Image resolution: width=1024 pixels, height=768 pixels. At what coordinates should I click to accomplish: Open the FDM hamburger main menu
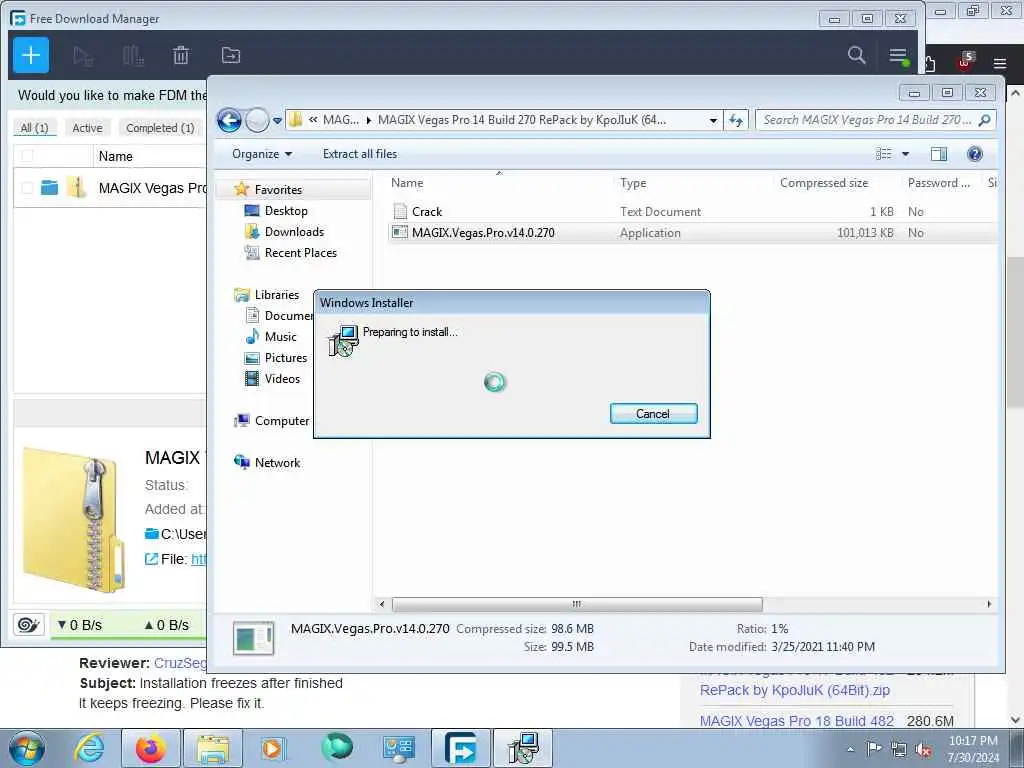[x=899, y=56]
